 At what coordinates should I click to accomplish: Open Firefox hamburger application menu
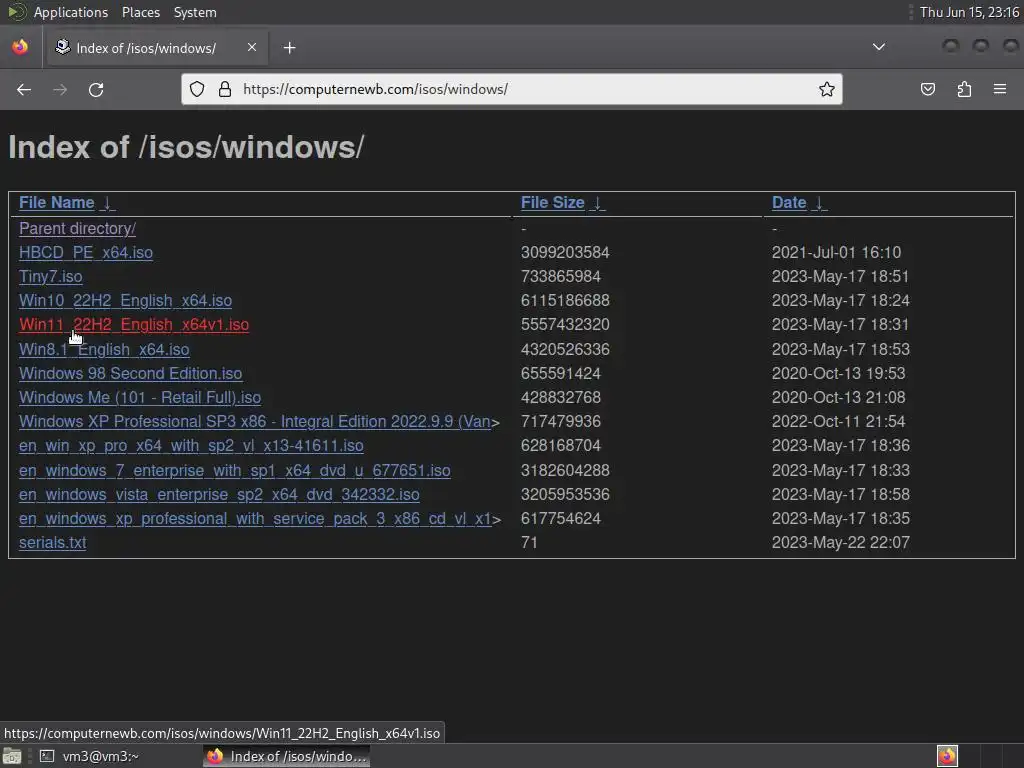(x=1000, y=89)
